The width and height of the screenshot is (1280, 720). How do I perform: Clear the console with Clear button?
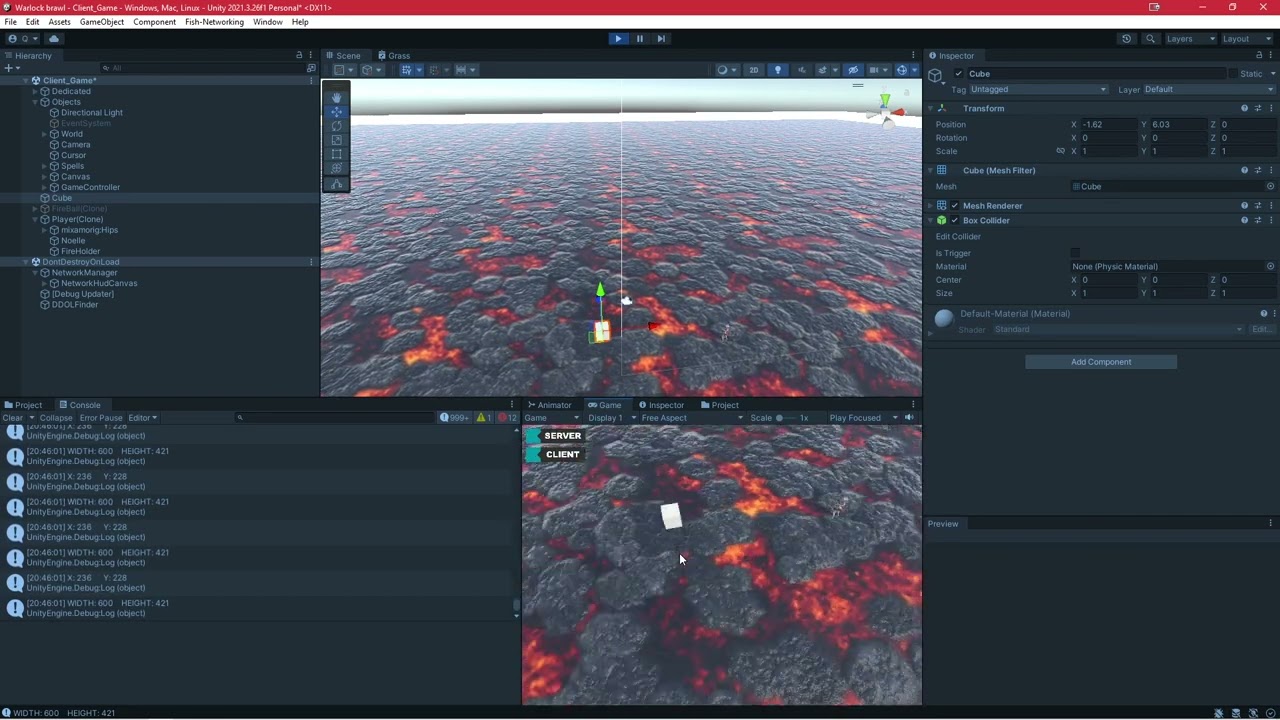(x=12, y=418)
